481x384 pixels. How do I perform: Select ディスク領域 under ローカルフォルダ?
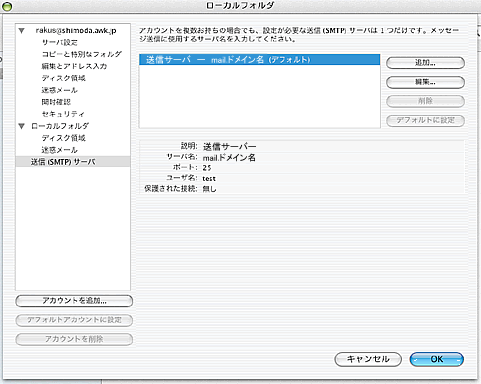click(63, 138)
